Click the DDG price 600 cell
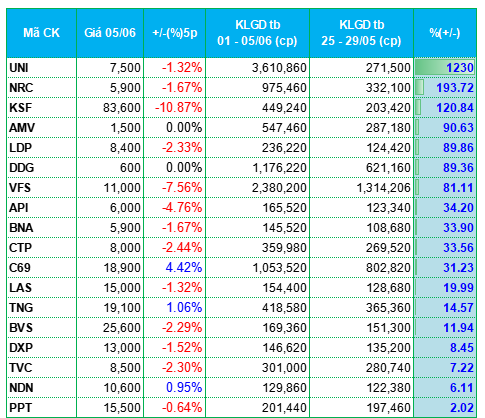Viewport: 485px width, 418px height. (110, 168)
